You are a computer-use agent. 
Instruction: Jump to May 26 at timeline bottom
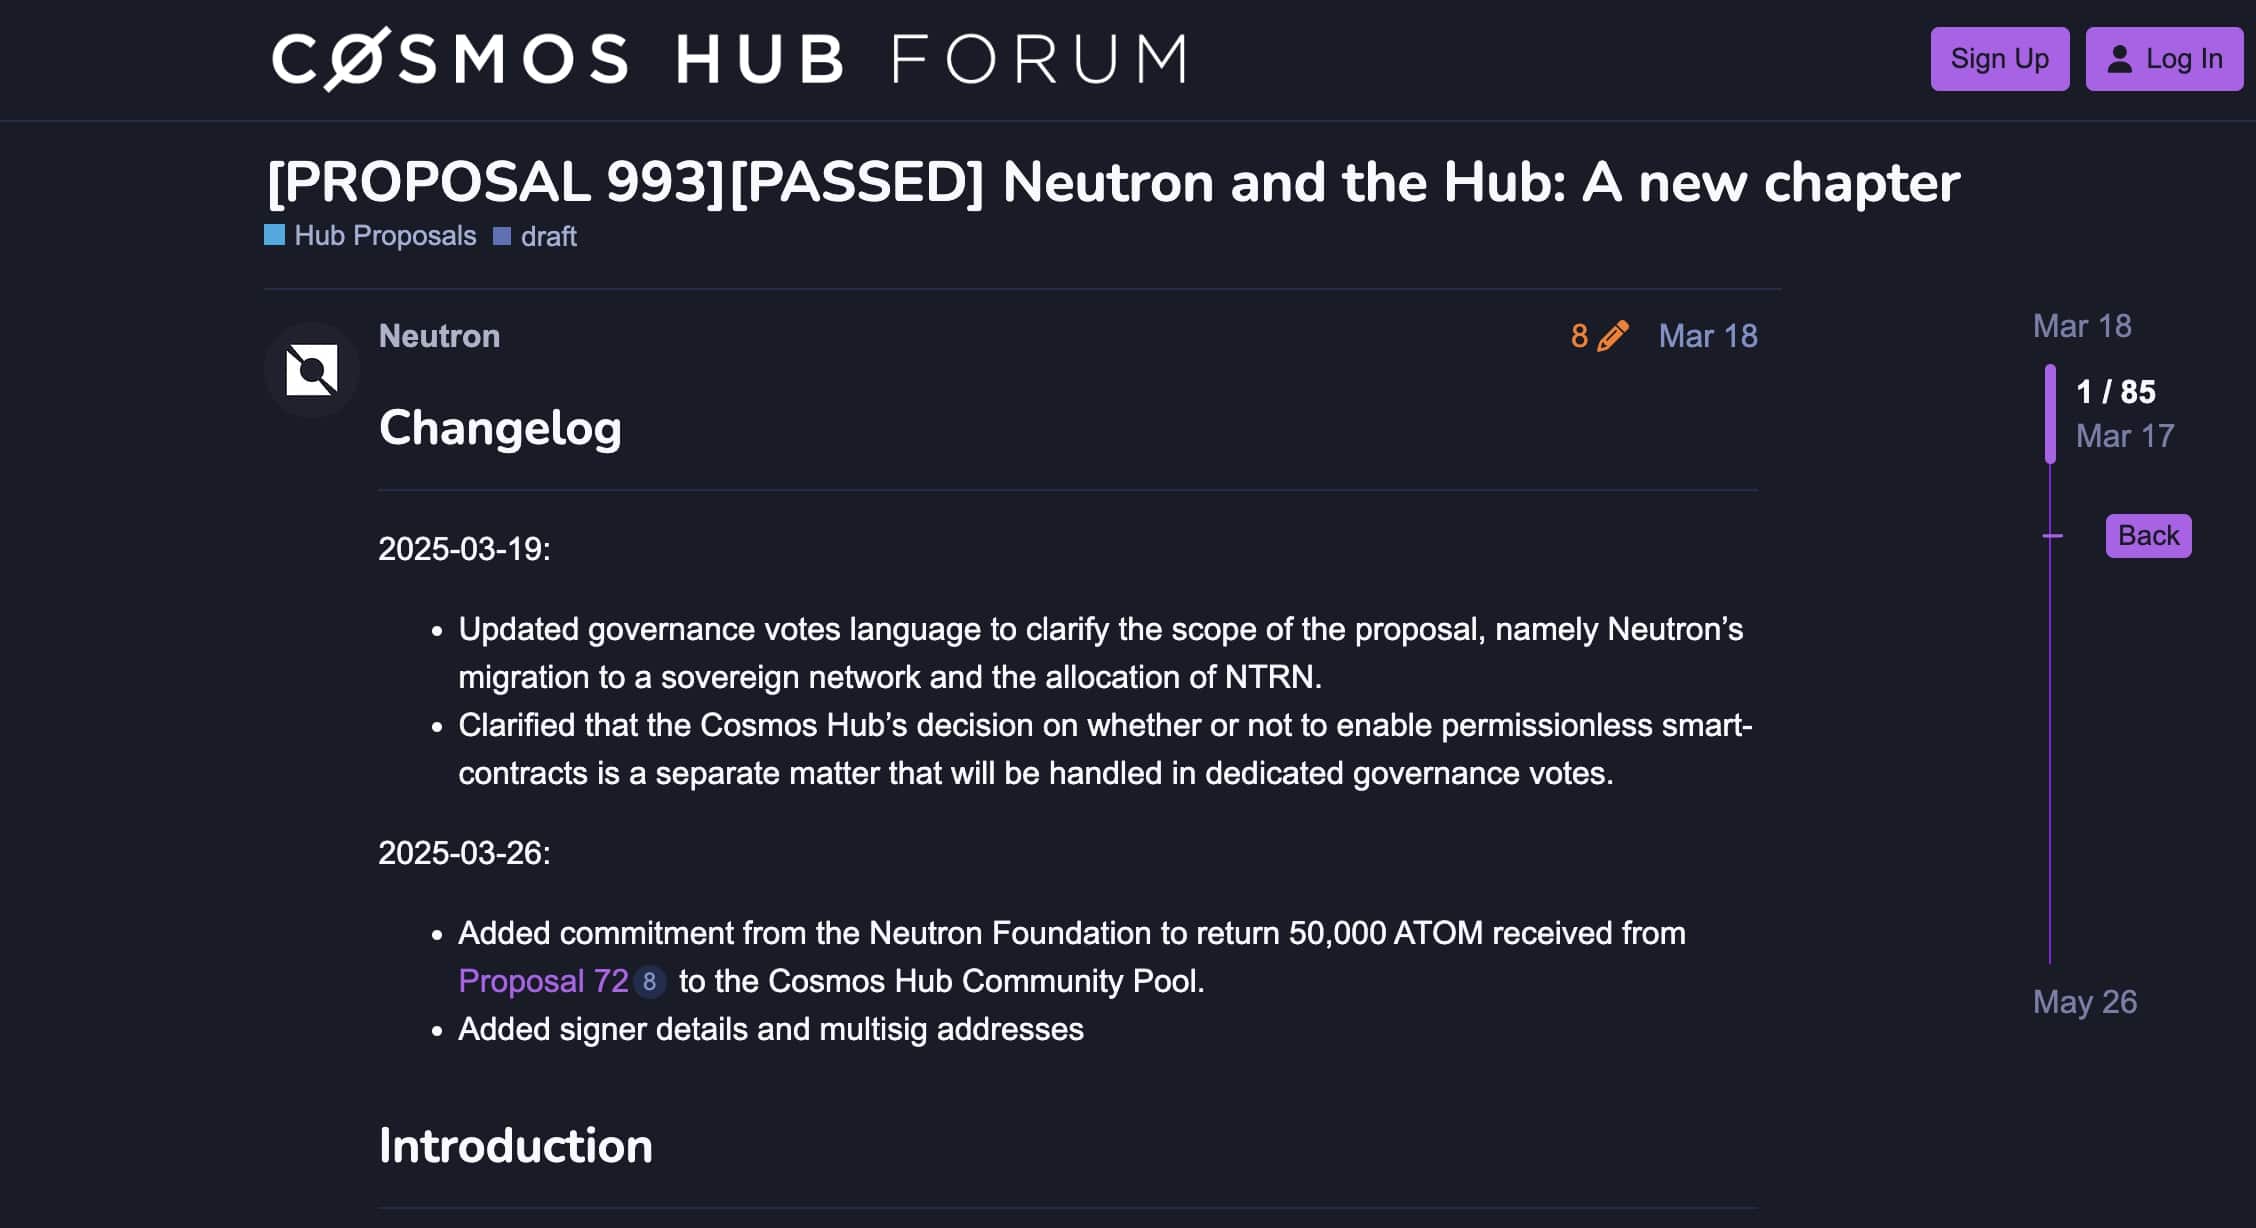tap(2084, 1002)
